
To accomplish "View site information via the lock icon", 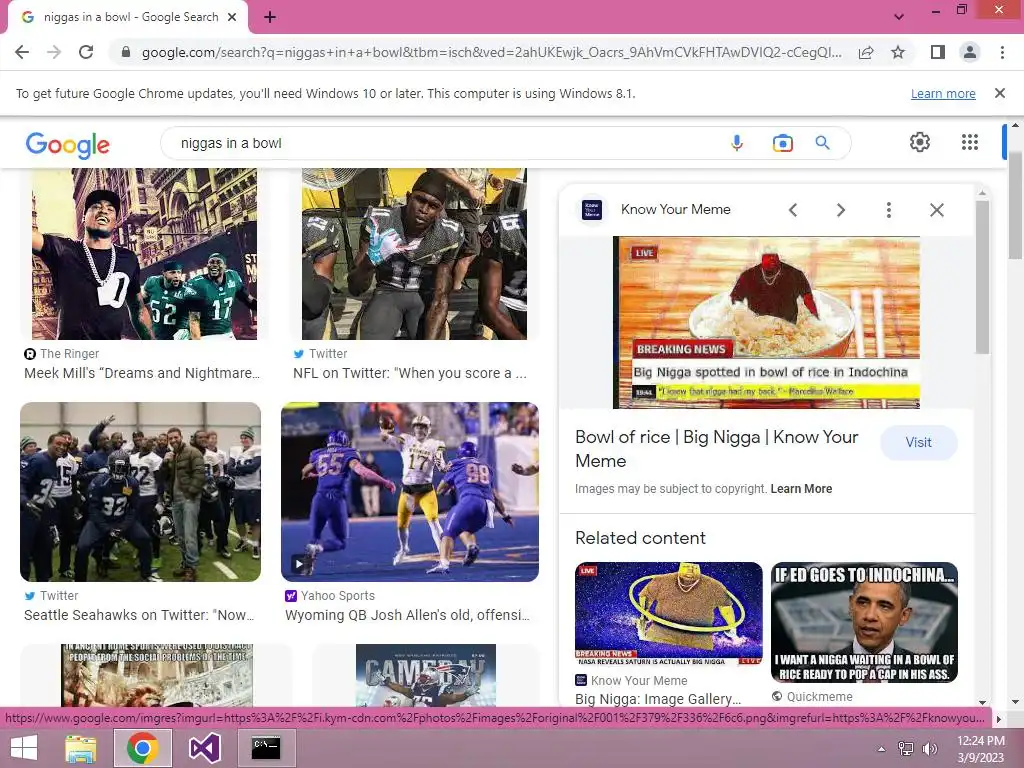I will (126, 52).
